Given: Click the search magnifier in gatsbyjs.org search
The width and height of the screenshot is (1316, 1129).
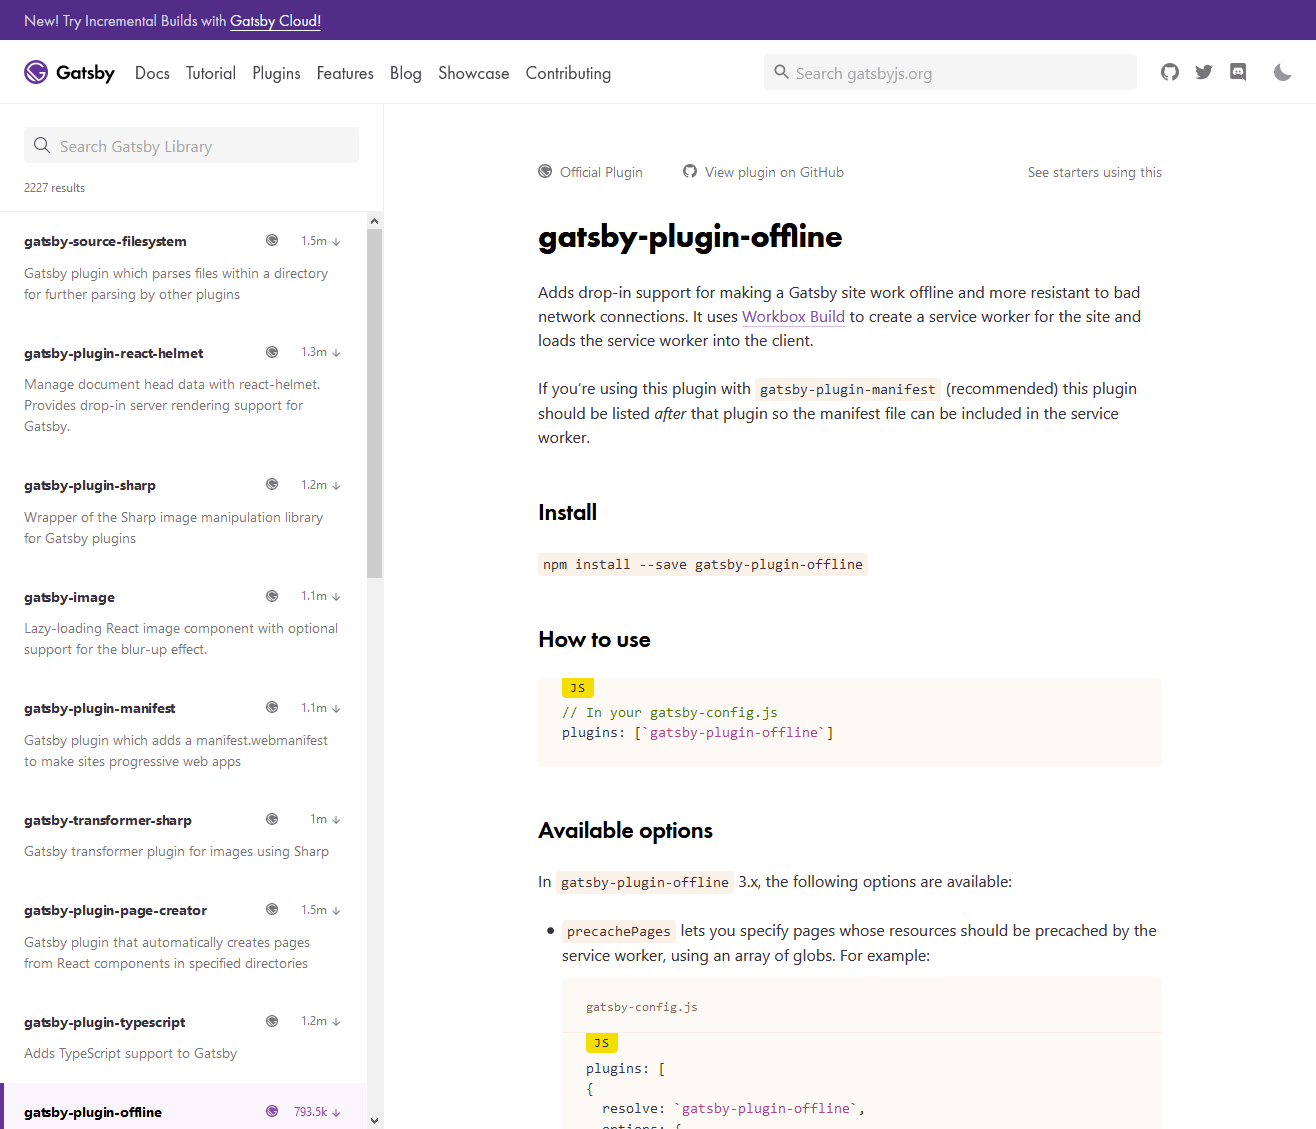Looking at the screenshot, I should pyautogui.click(x=782, y=72).
